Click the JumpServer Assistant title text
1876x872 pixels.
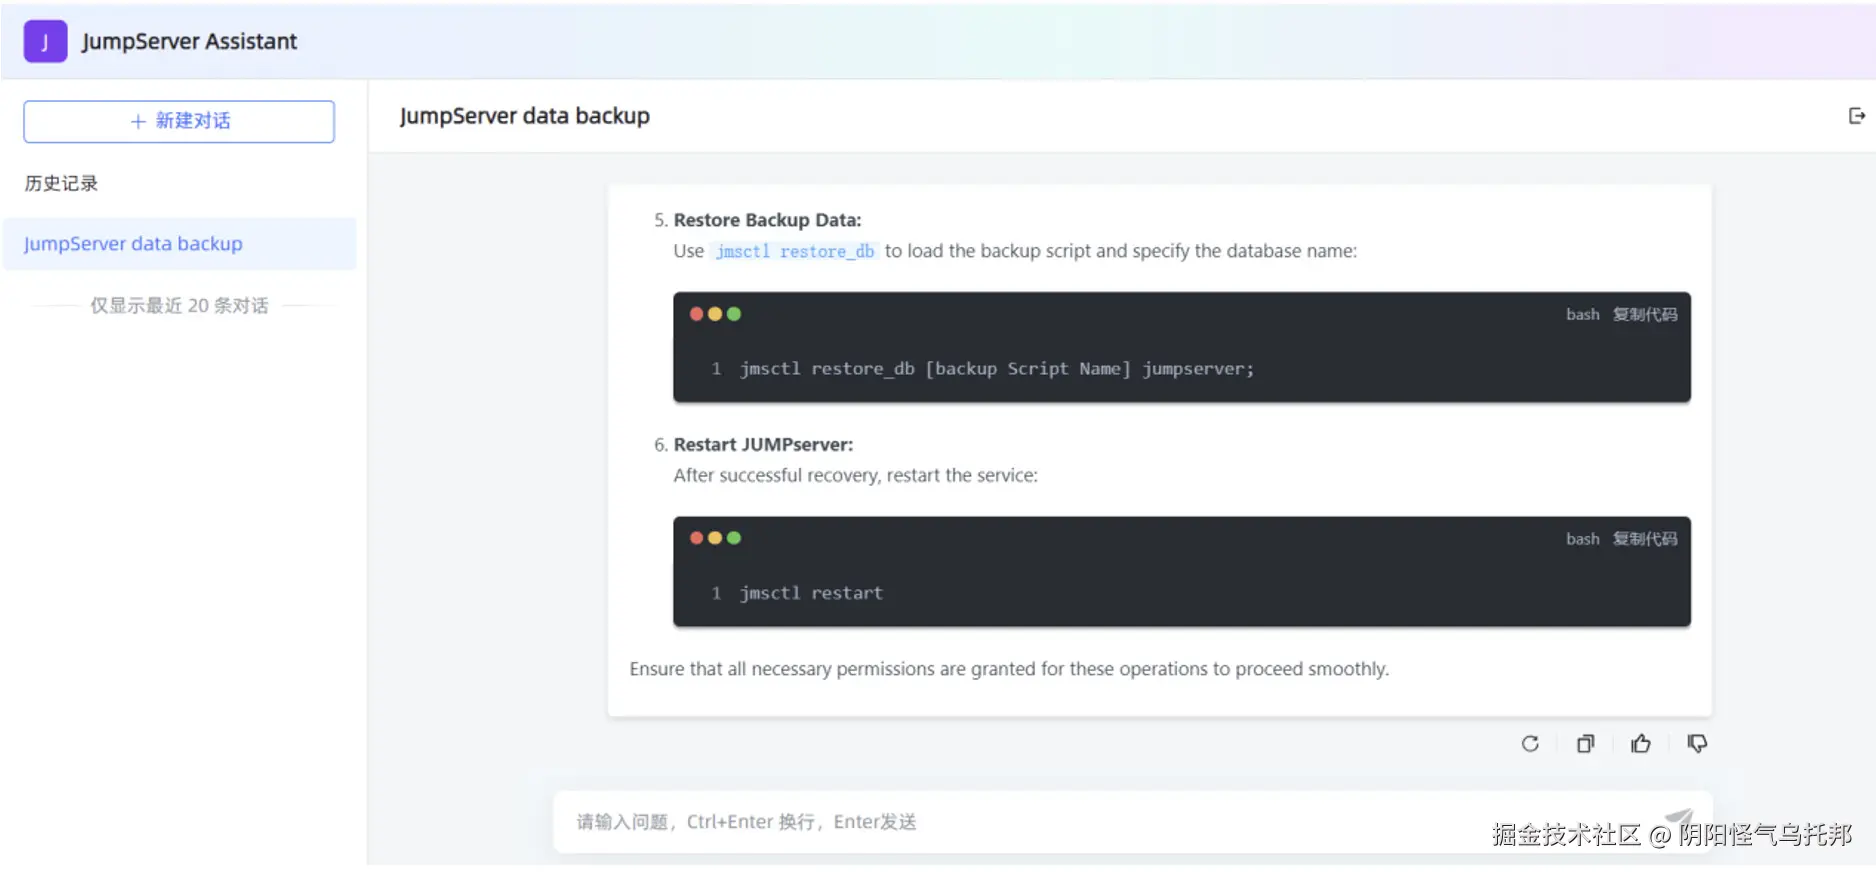coord(189,42)
